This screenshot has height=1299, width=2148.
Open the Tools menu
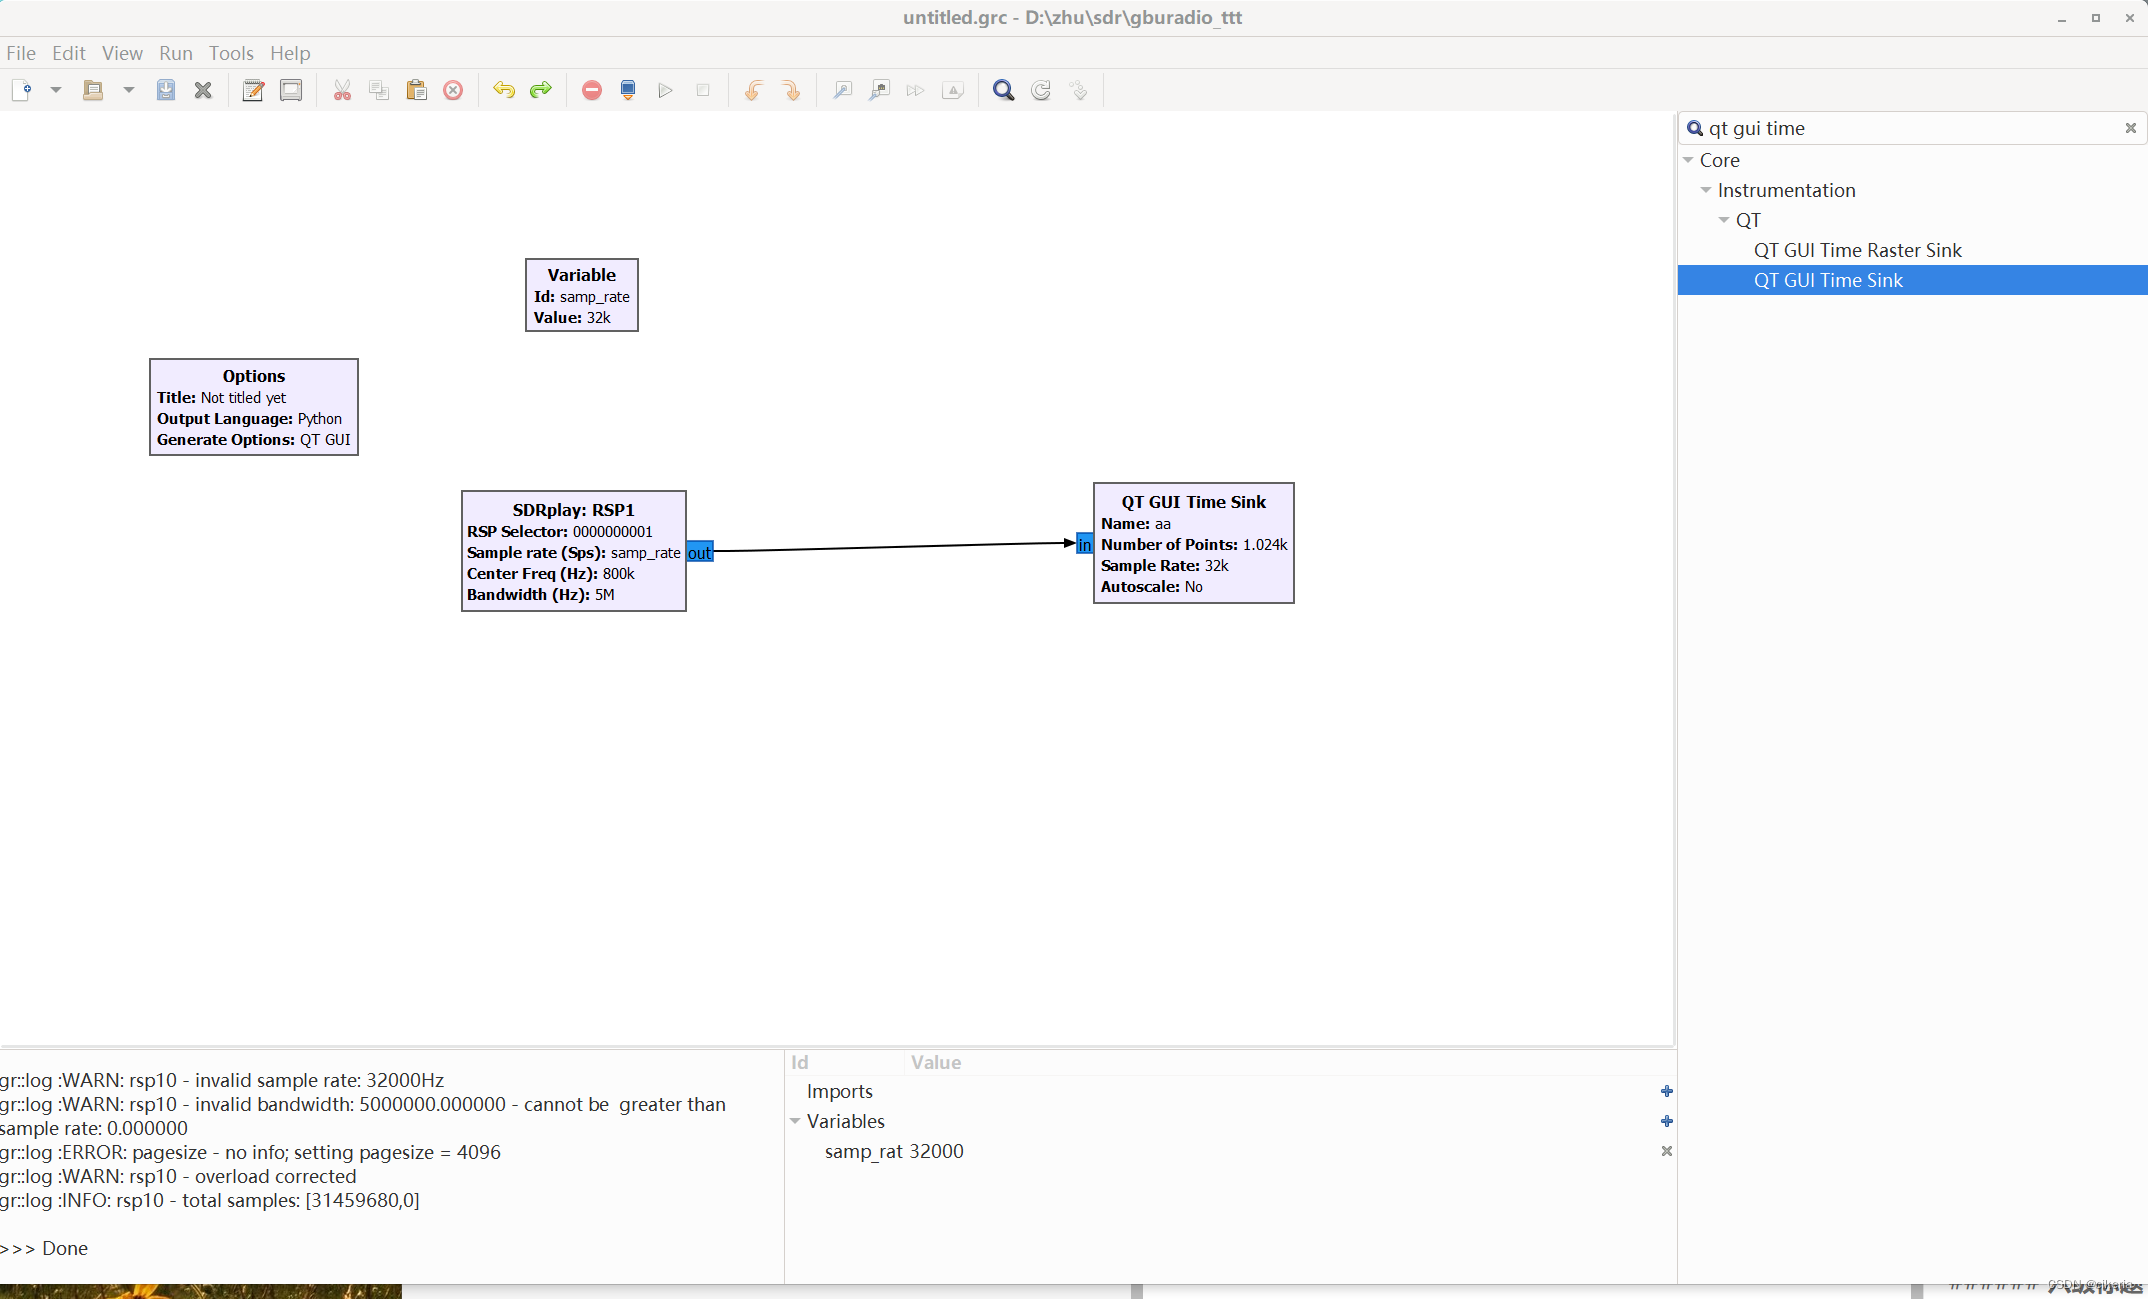point(231,53)
